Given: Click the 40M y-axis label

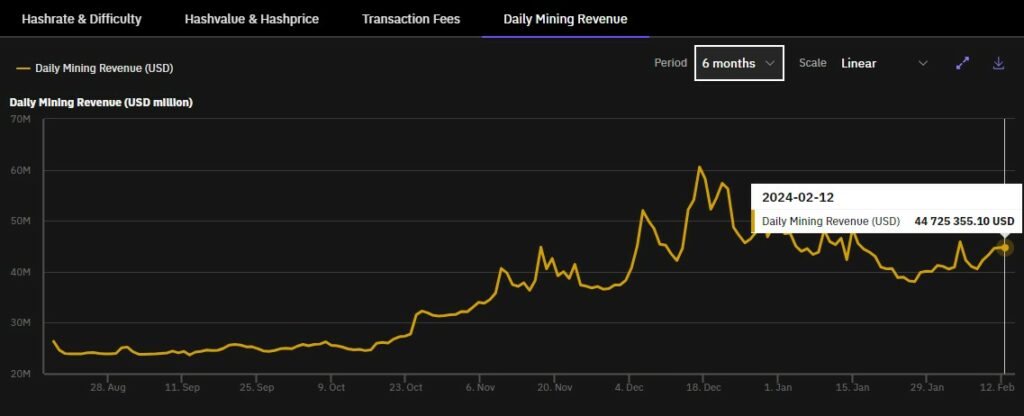Looking at the screenshot, I should [21, 272].
